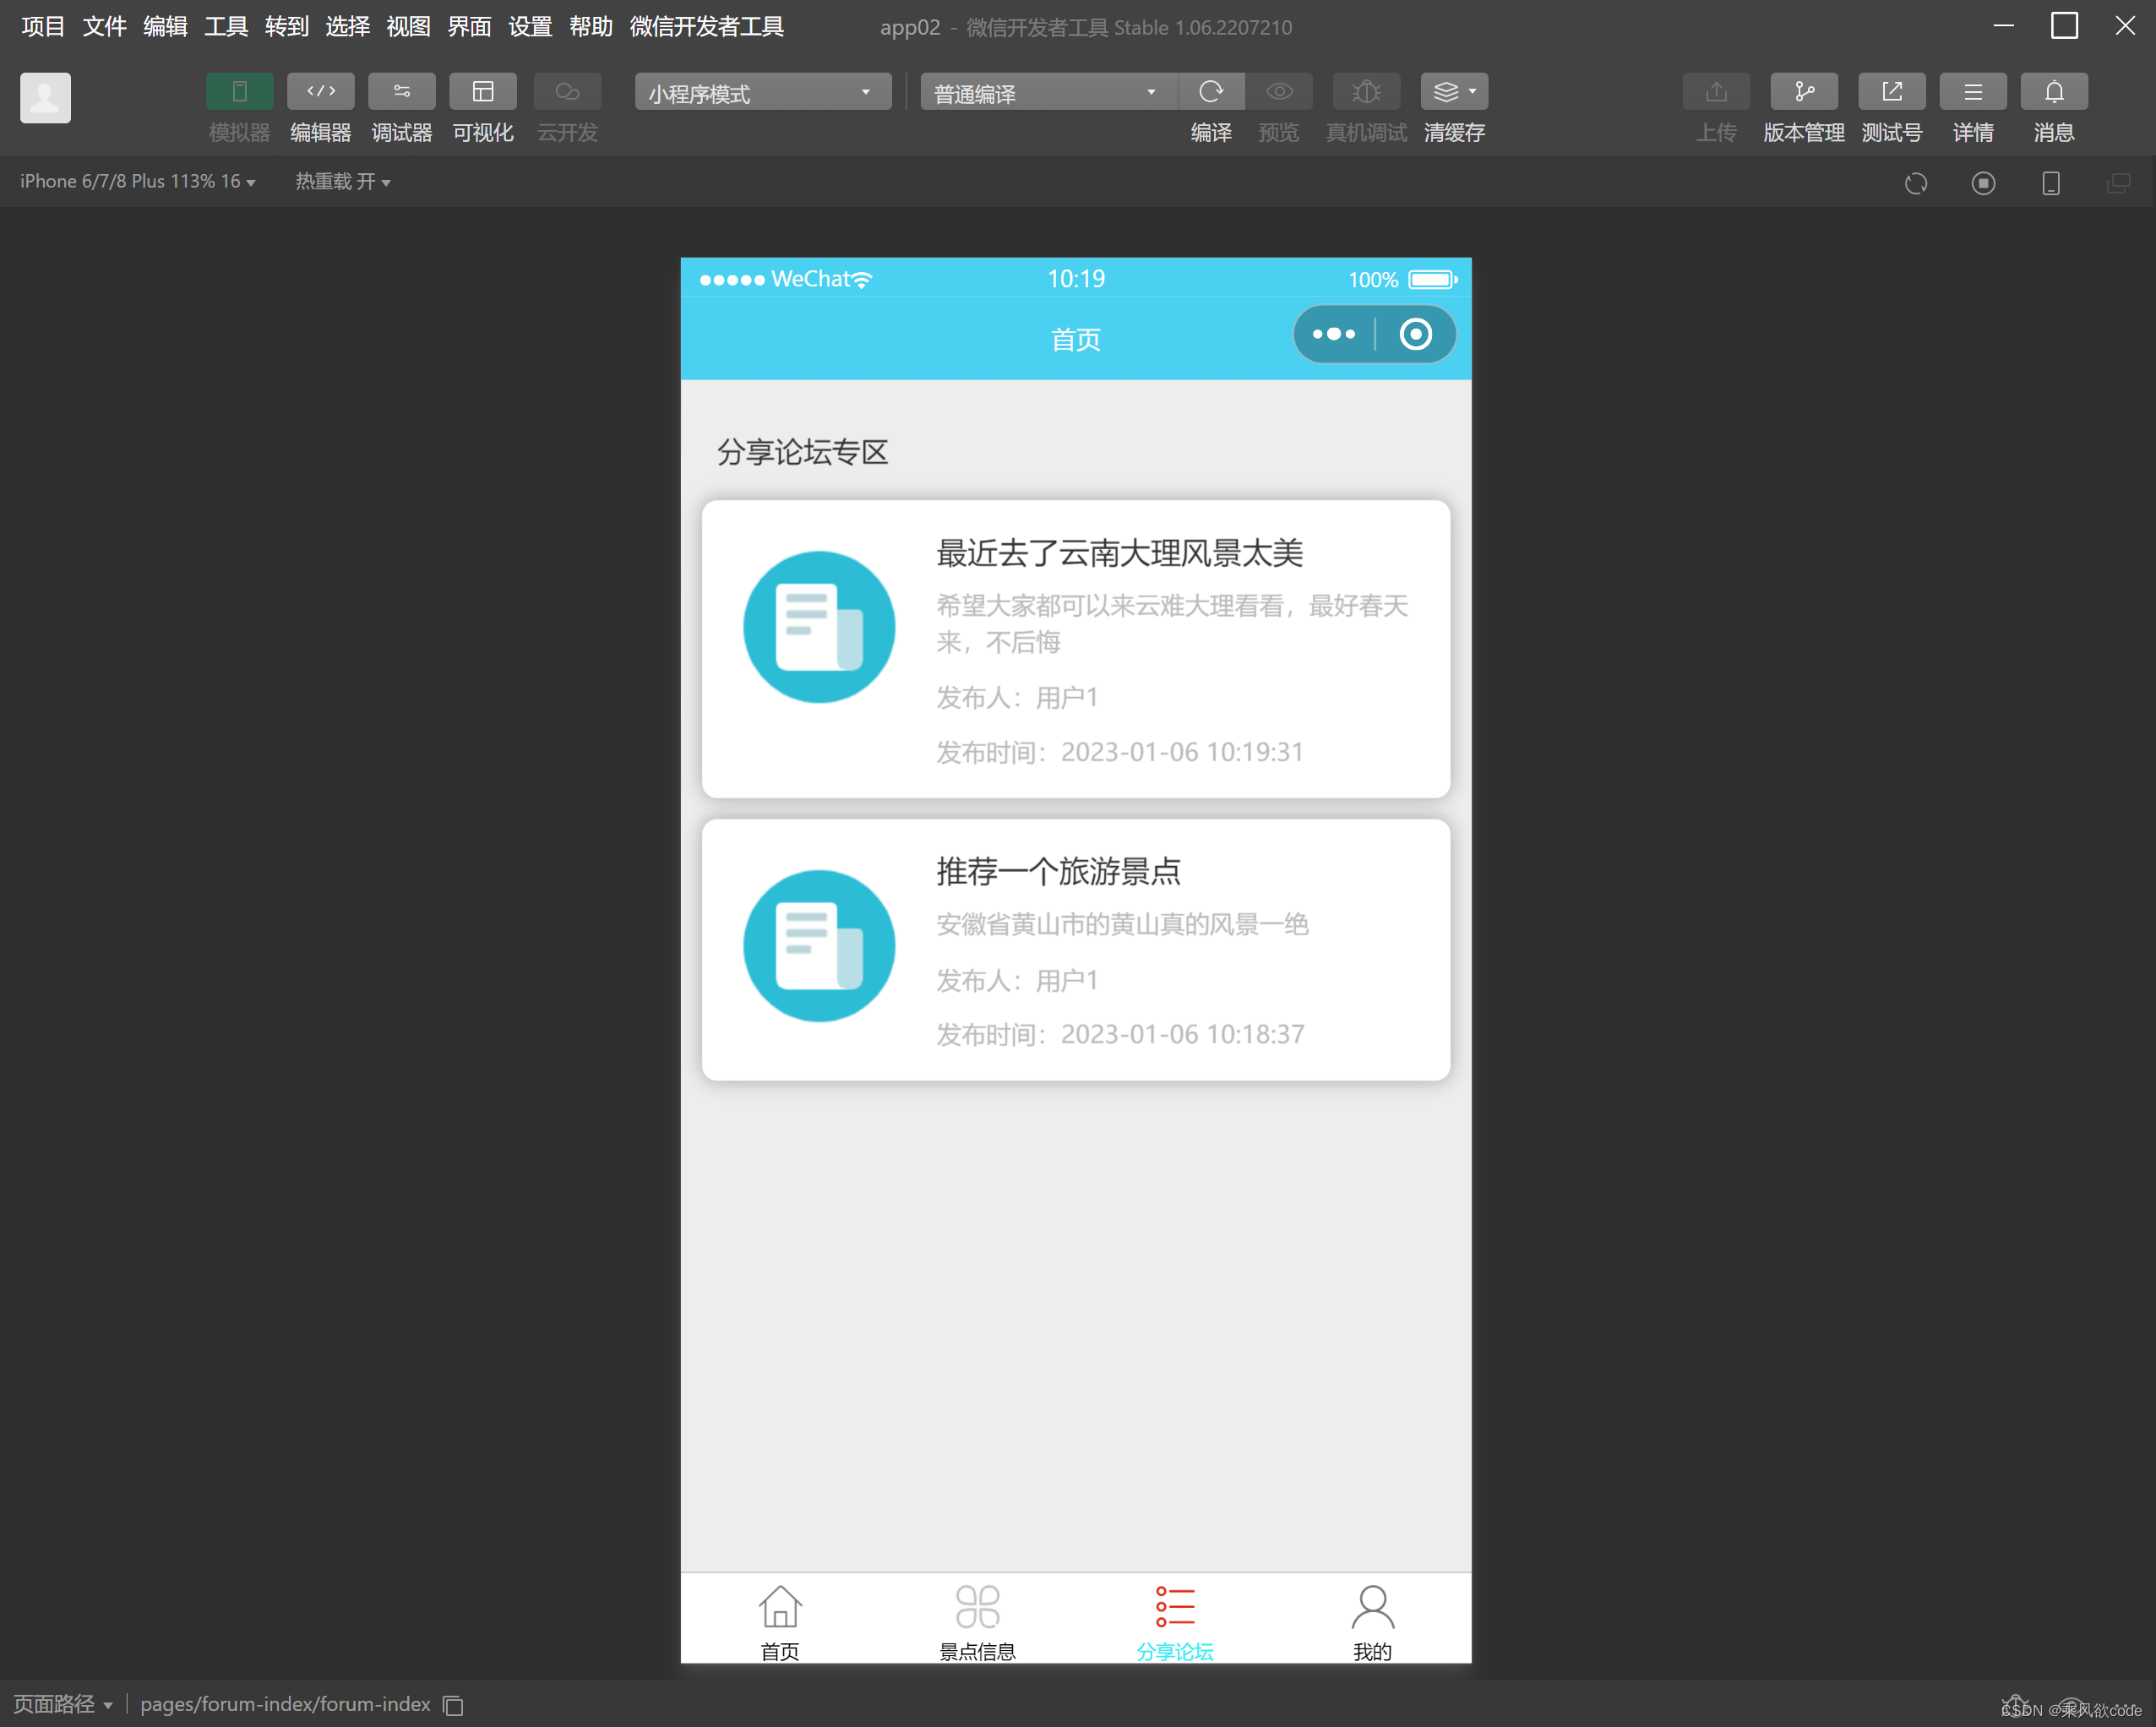Click the 编辑器 icon

[x=320, y=91]
